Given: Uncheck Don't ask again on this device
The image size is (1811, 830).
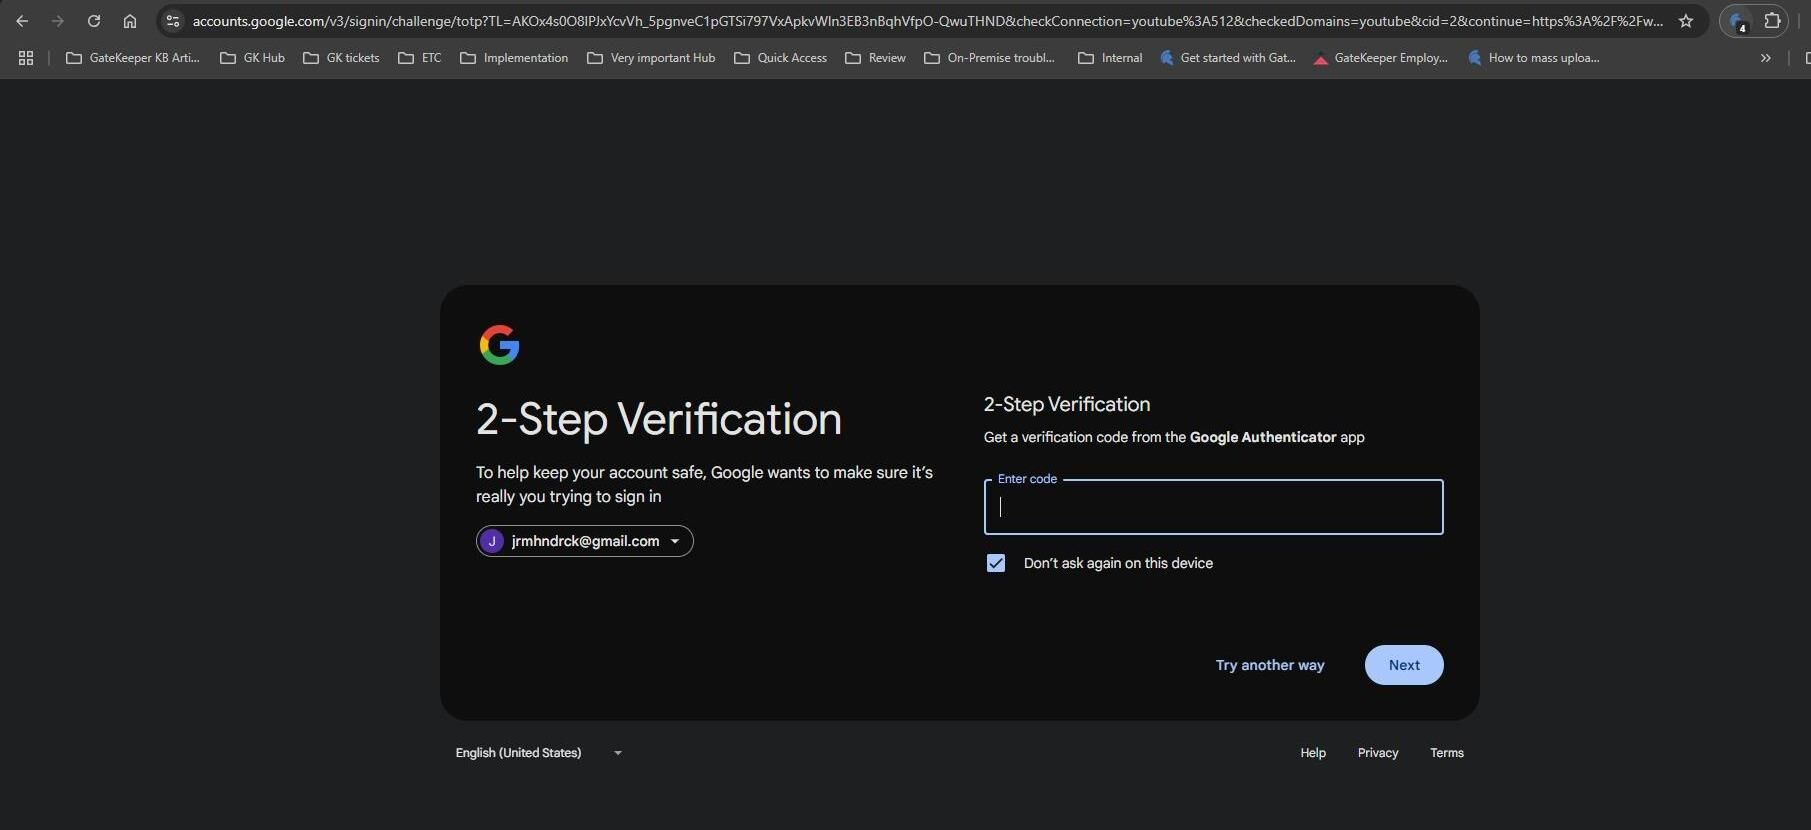Looking at the screenshot, I should [996, 563].
